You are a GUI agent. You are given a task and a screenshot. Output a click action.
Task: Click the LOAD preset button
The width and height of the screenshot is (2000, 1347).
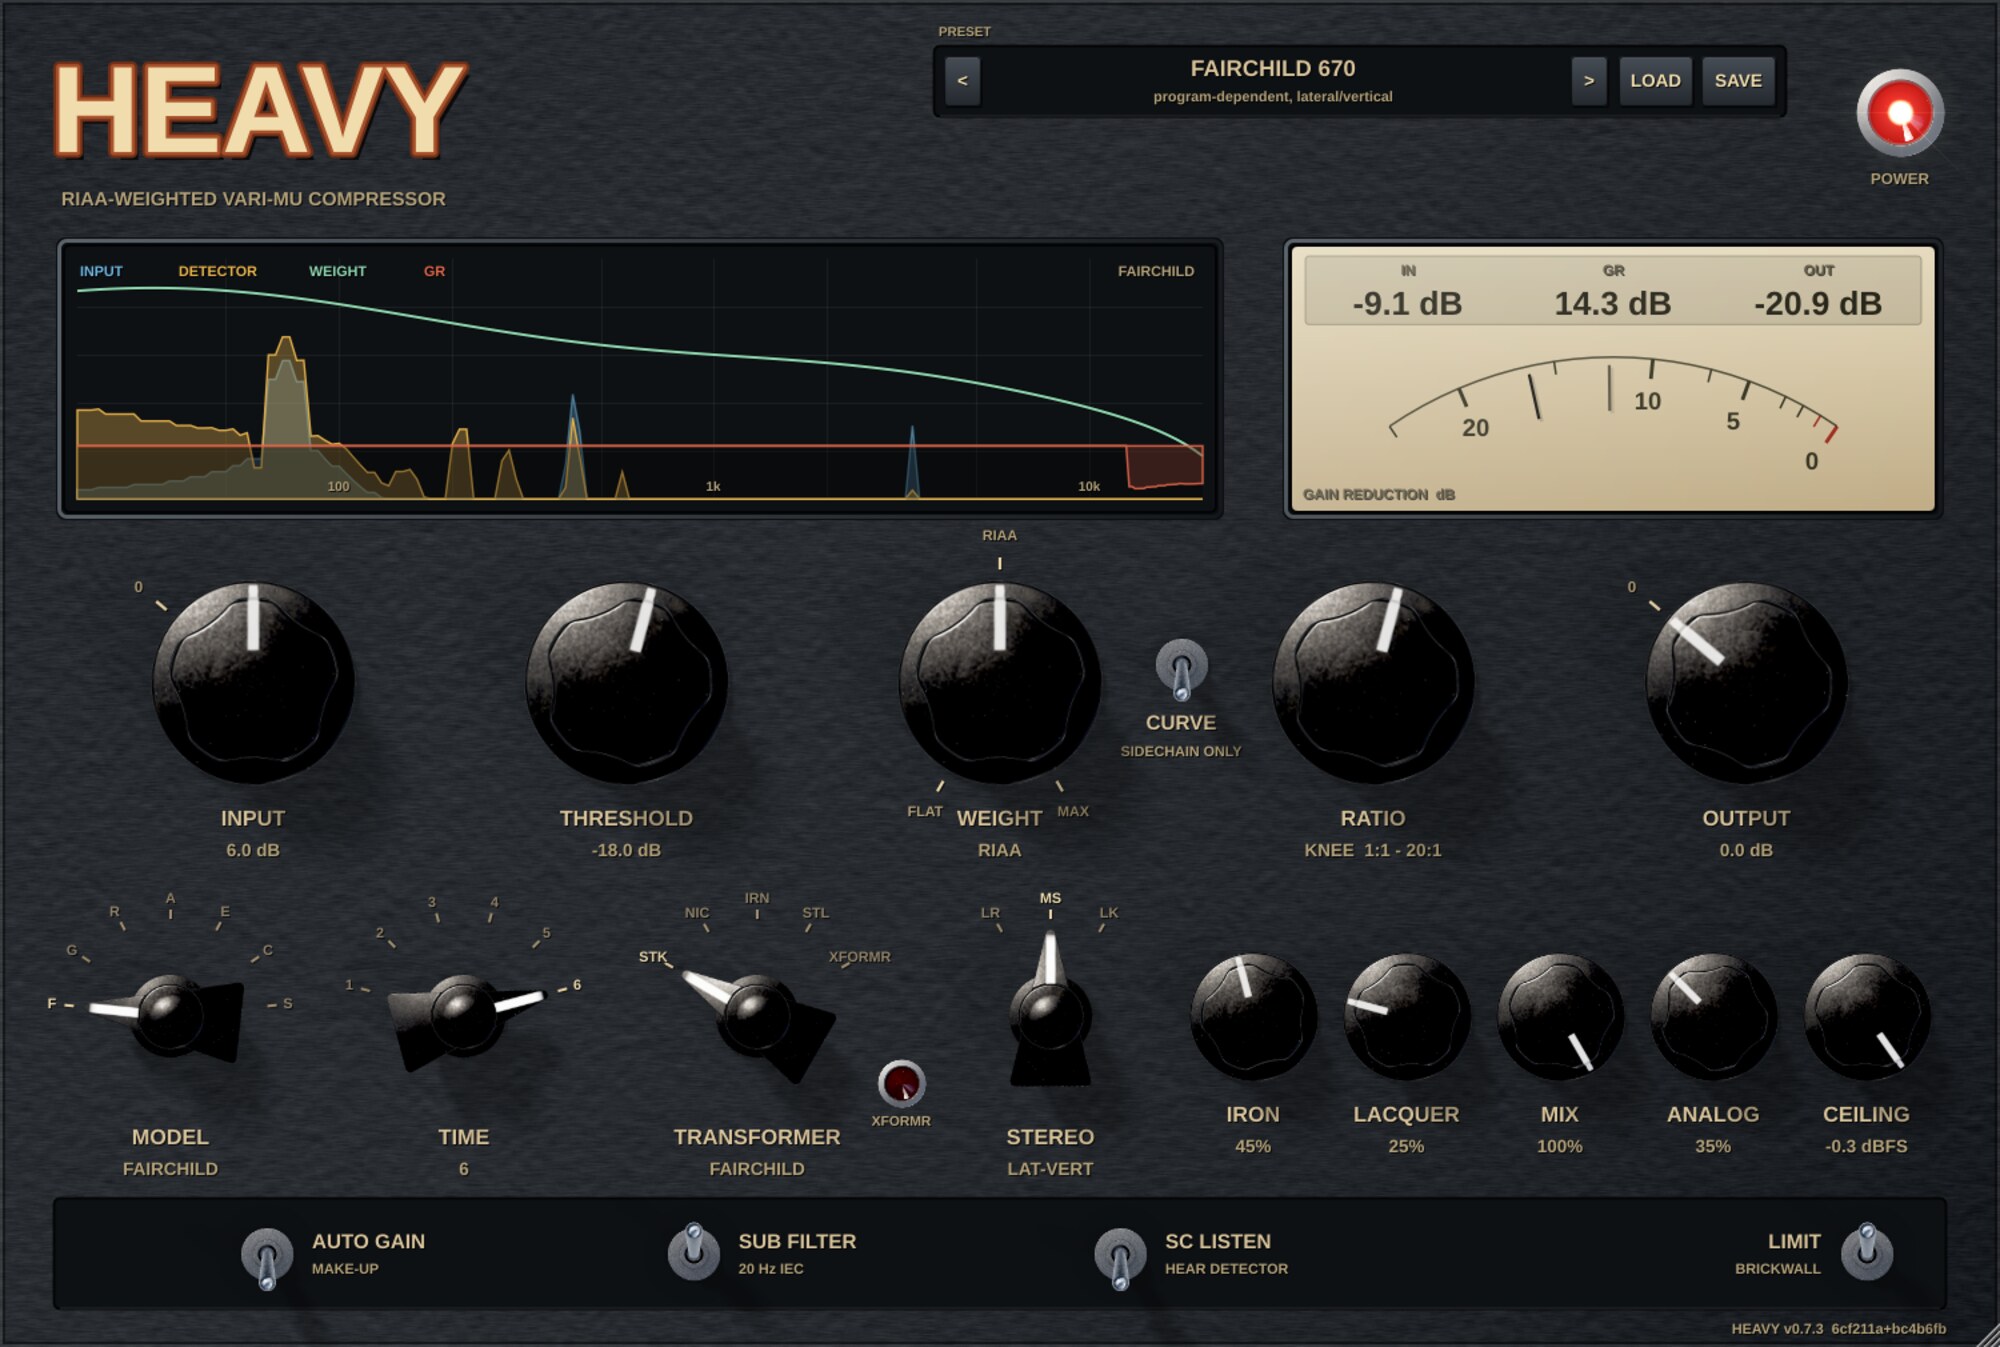(1655, 81)
